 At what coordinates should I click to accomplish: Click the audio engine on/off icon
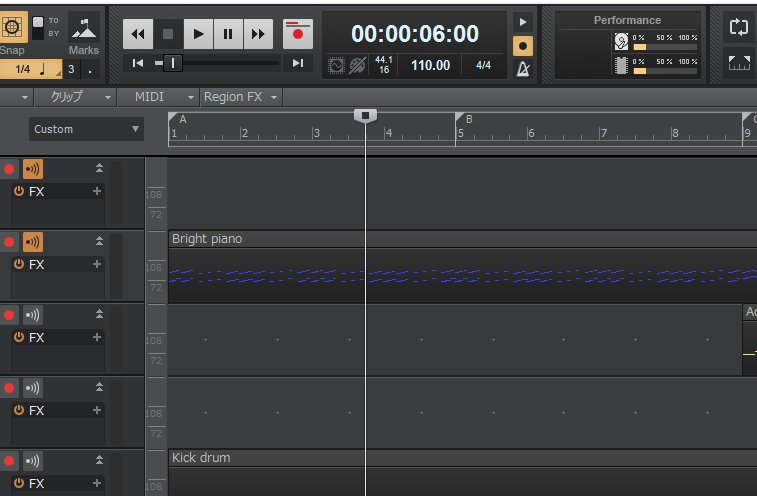coord(336,66)
